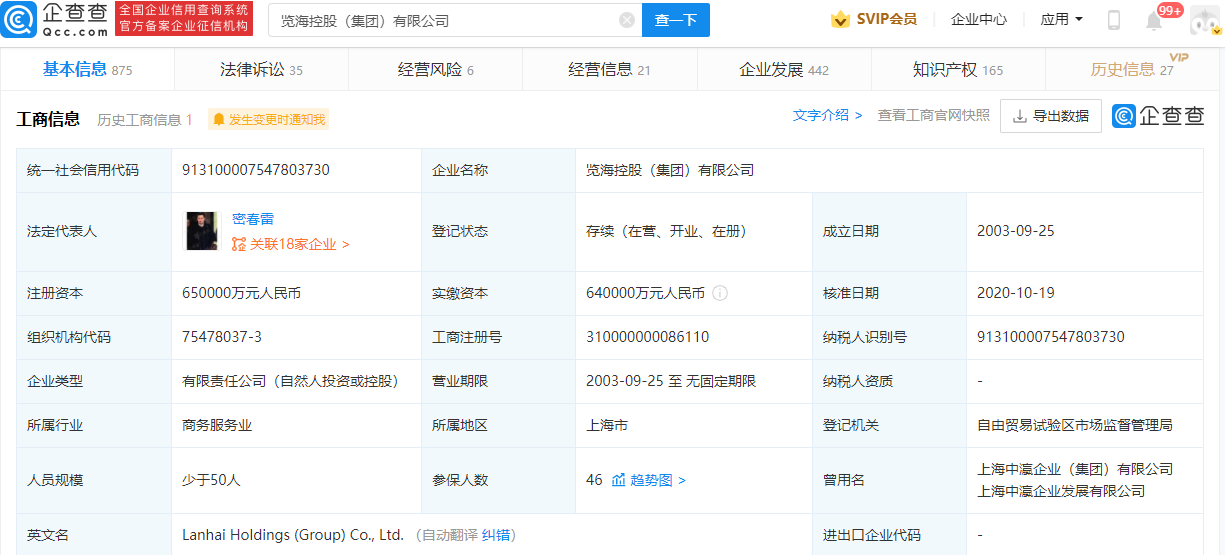
Task: Switch to 知识产权 tab
Action: pos(957,69)
